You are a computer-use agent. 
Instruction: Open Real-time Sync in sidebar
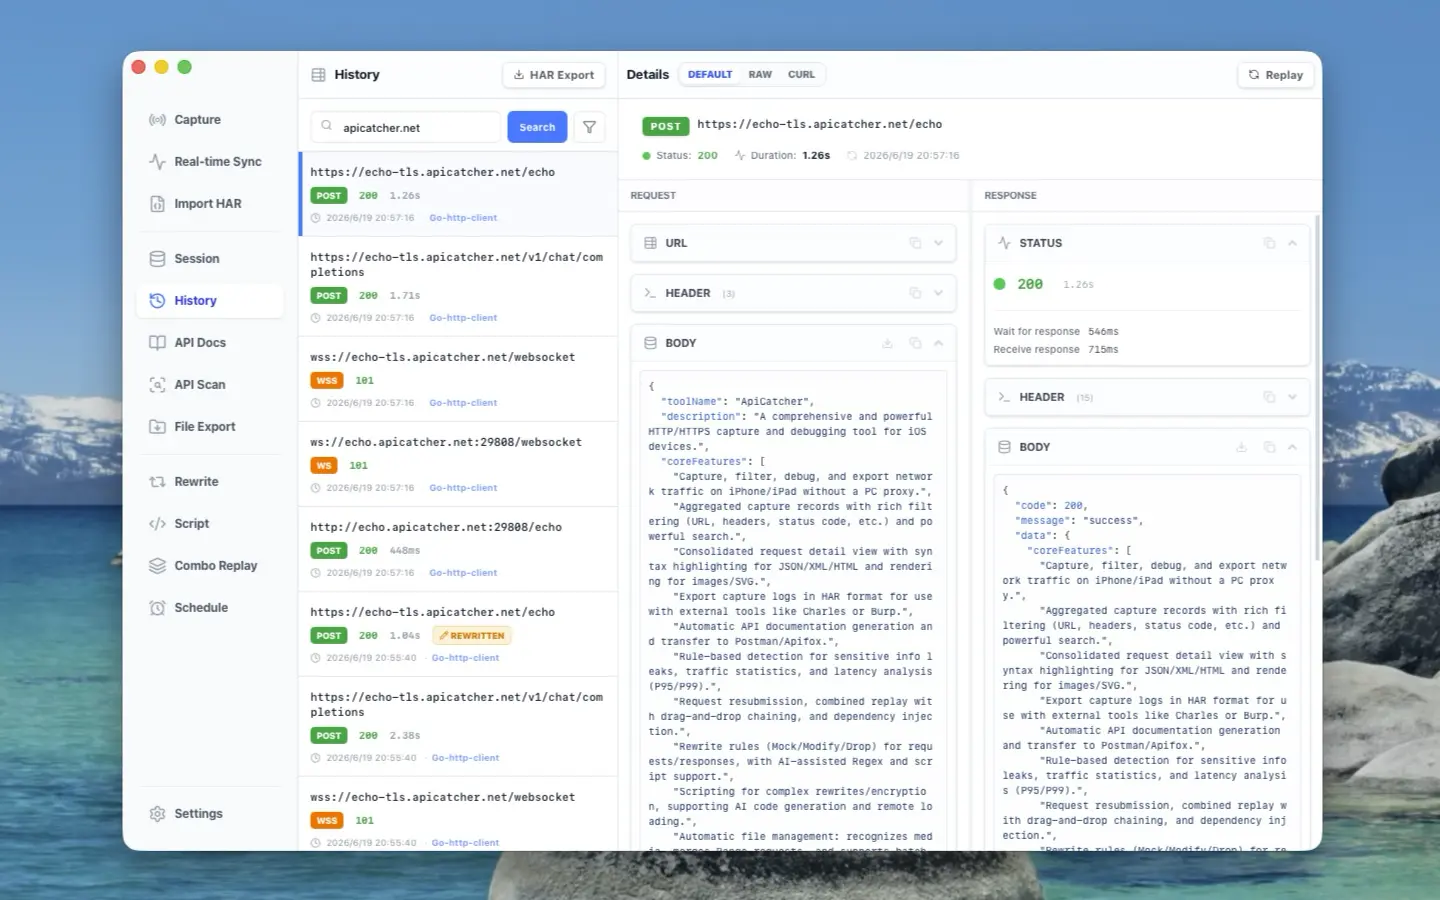coord(209,162)
